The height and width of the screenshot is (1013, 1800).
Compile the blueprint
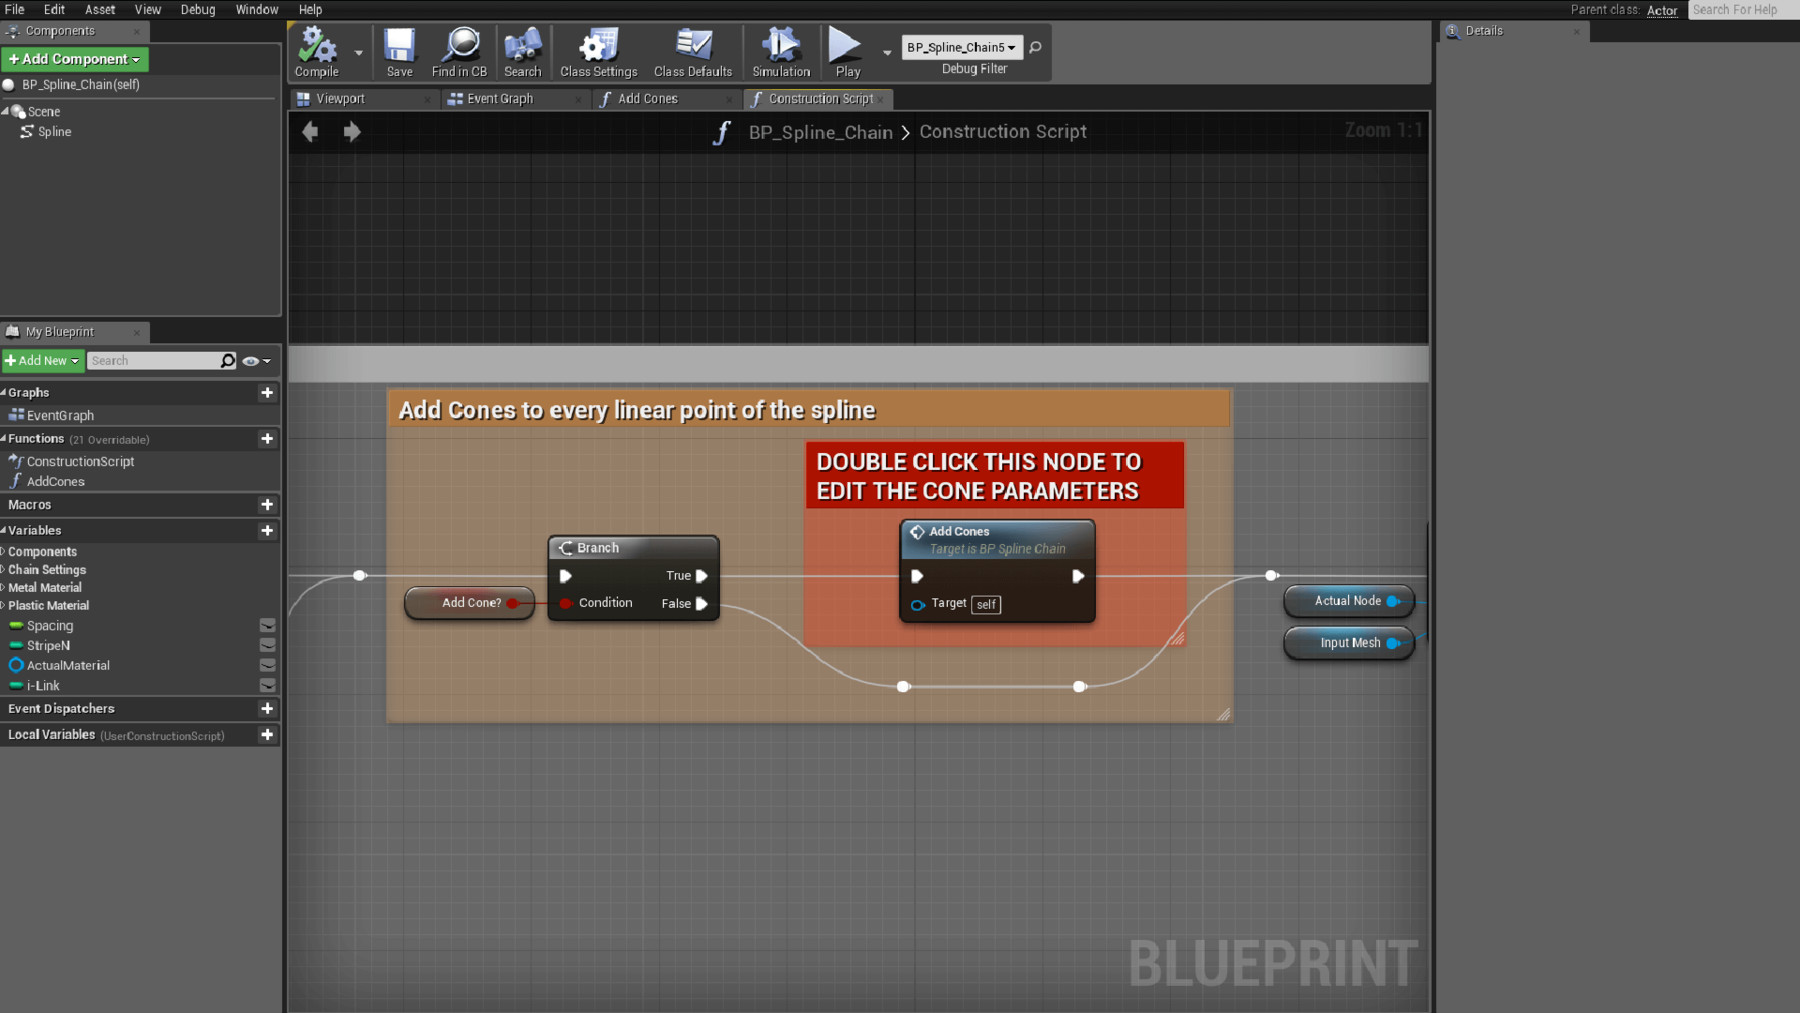(x=316, y=50)
